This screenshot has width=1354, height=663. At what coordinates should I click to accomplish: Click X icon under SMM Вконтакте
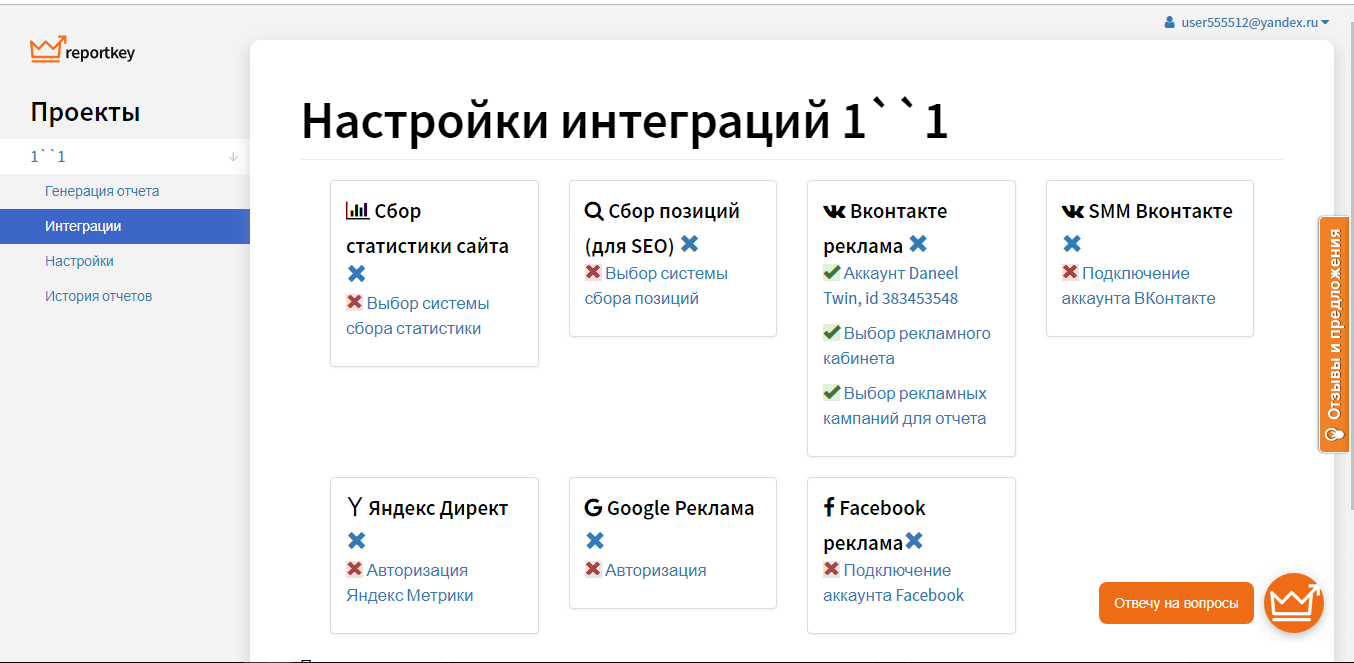tap(1072, 244)
